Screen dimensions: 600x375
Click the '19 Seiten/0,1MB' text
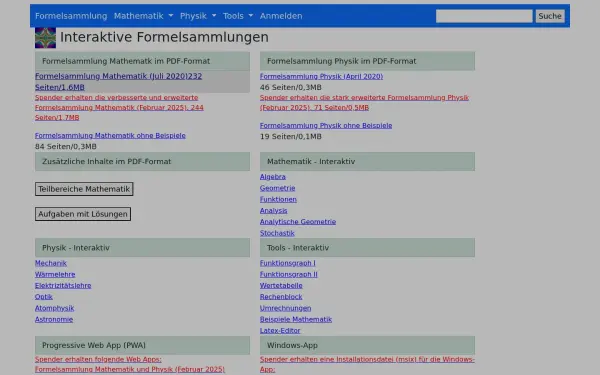click(291, 137)
